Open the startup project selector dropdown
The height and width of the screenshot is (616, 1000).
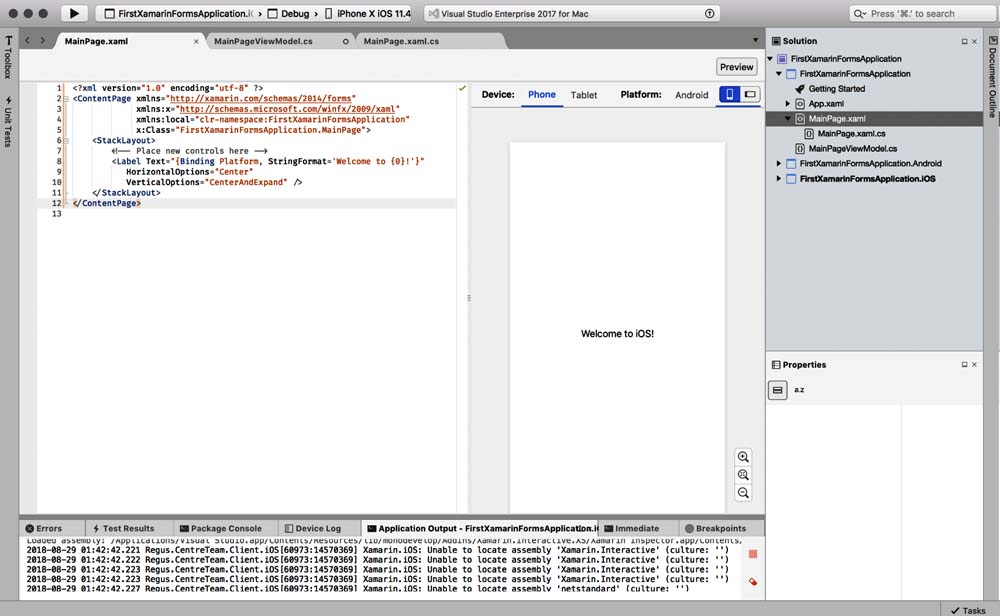point(179,13)
